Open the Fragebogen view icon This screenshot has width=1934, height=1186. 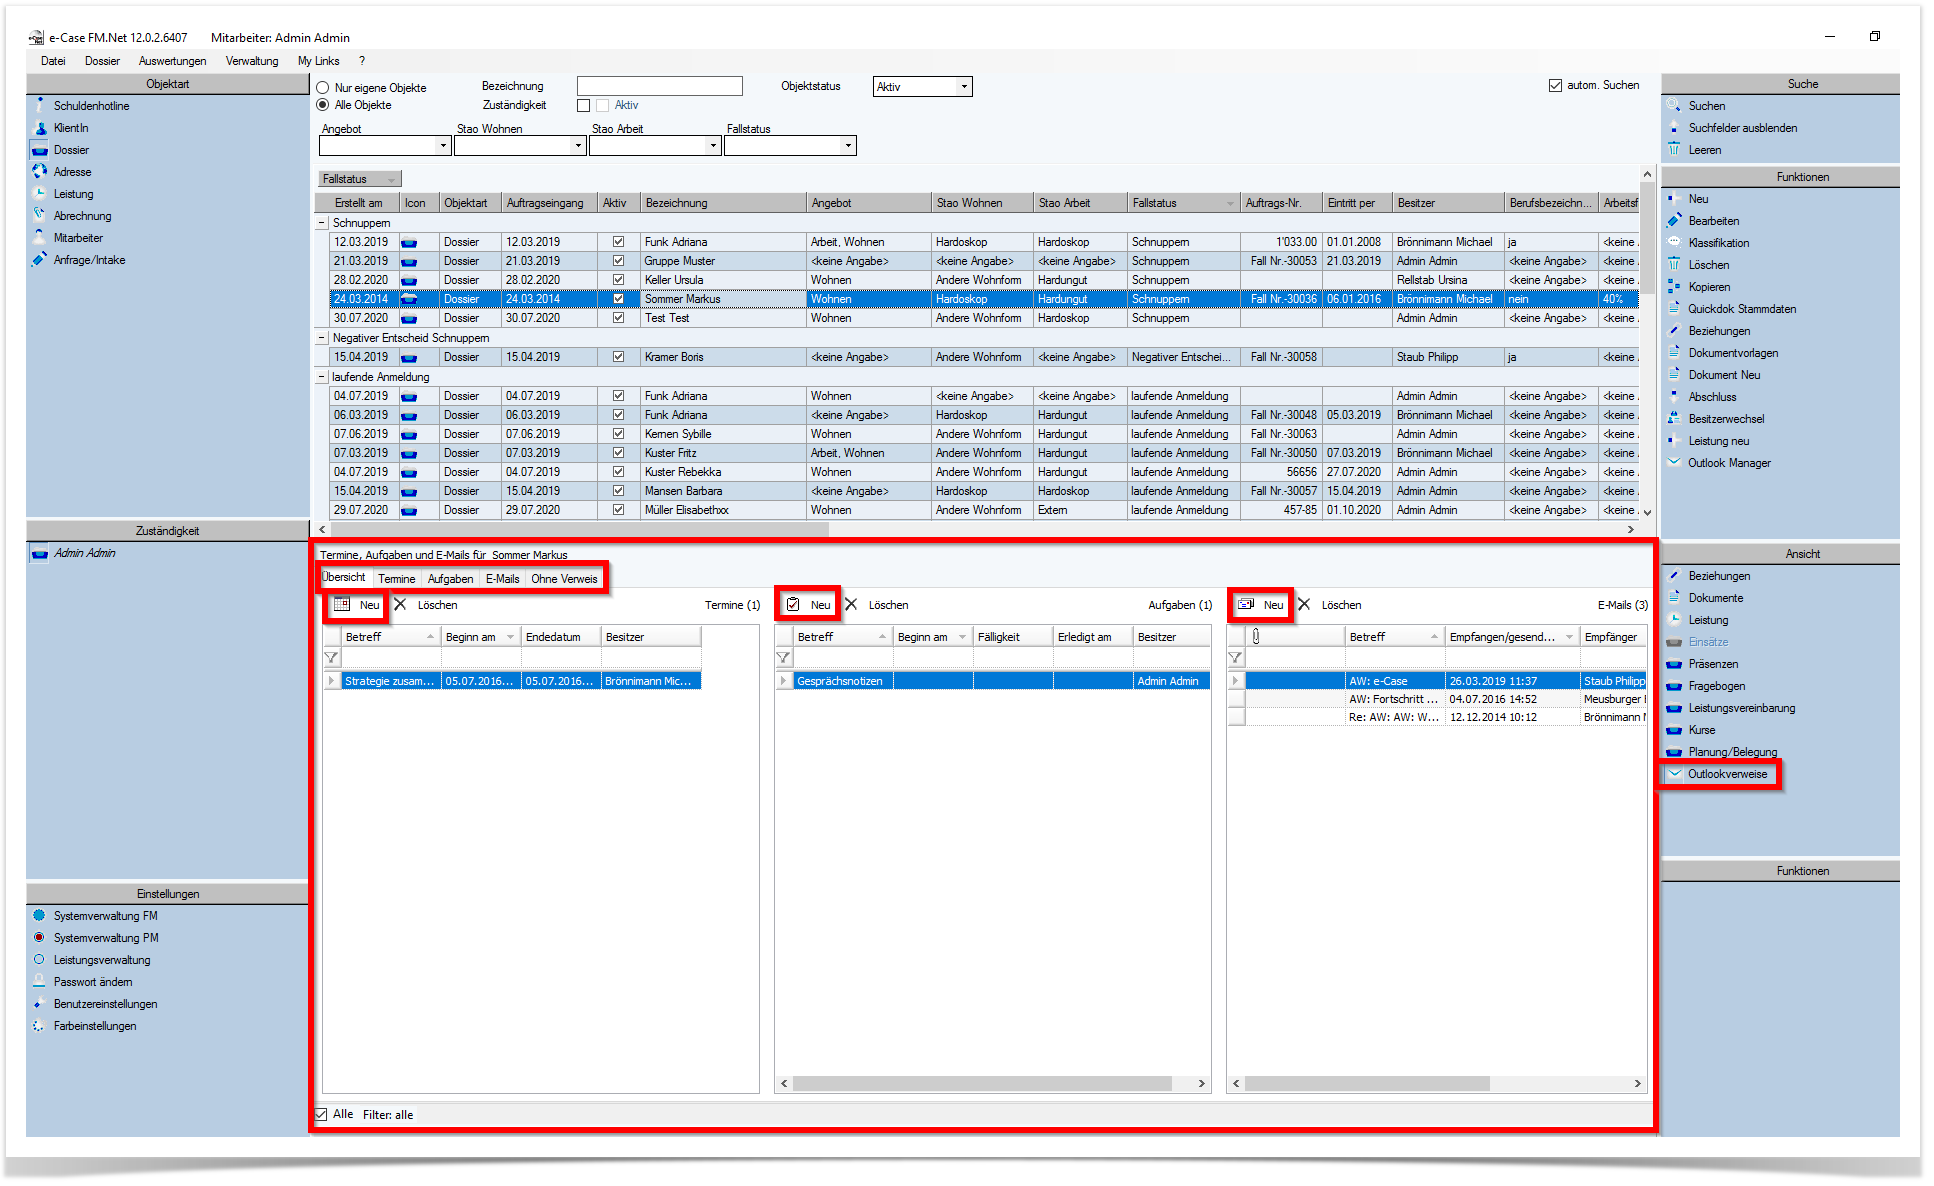[x=1674, y=685]
